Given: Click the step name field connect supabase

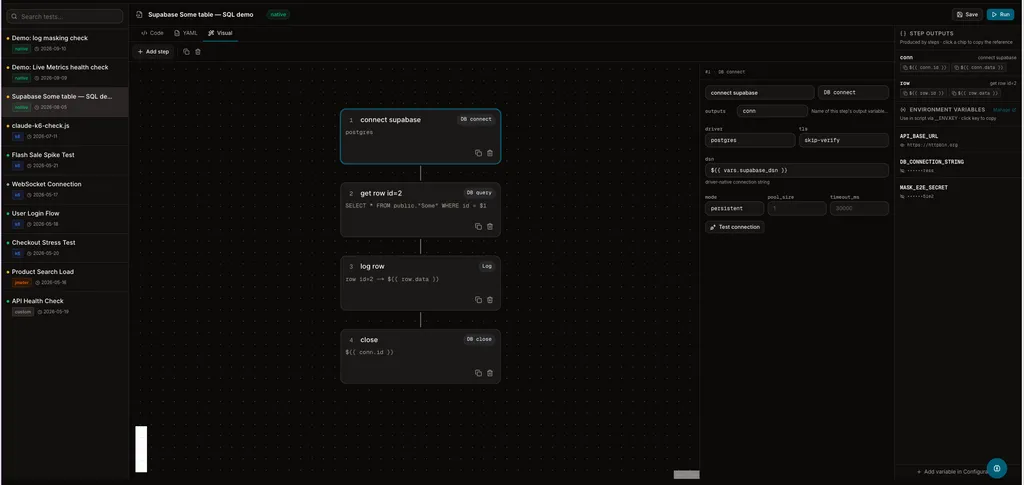Looking at the screenshot, I should (x=760, y=93).
